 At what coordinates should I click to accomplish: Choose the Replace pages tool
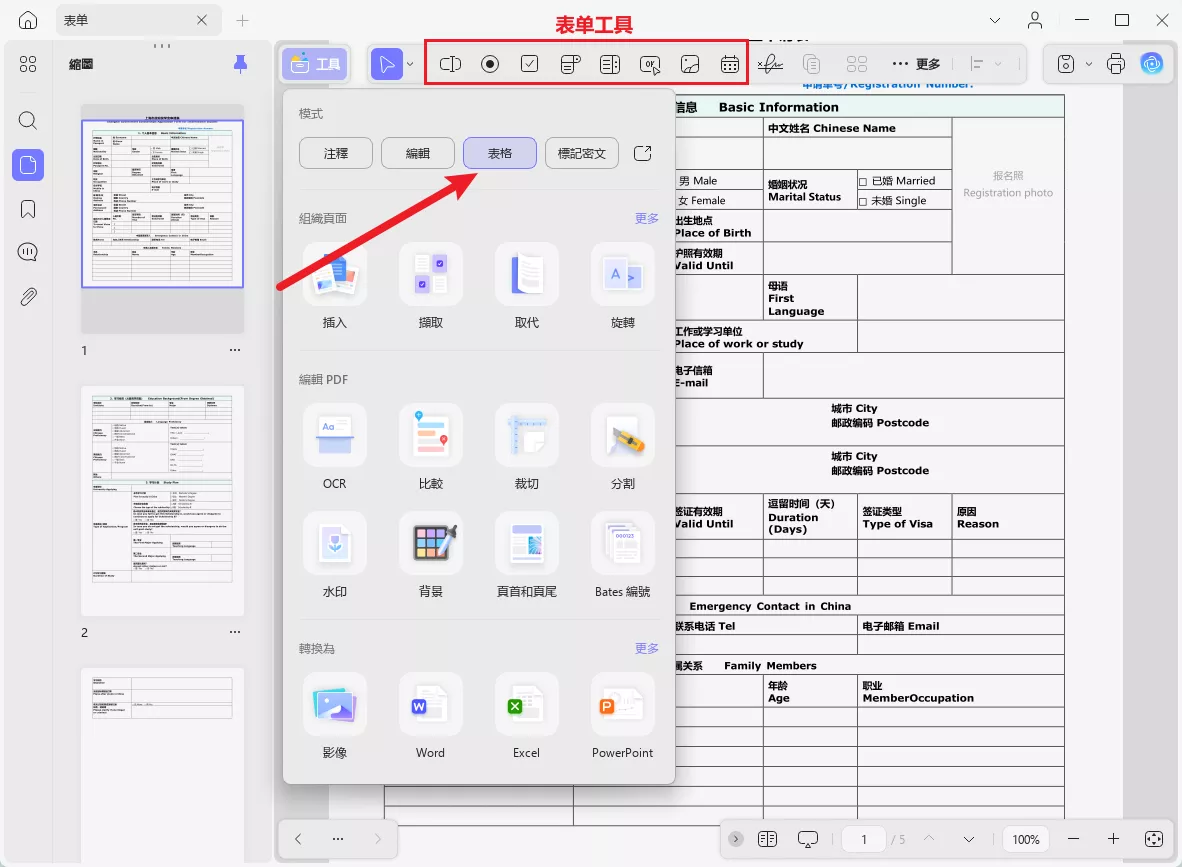click(x=526, y=287)
